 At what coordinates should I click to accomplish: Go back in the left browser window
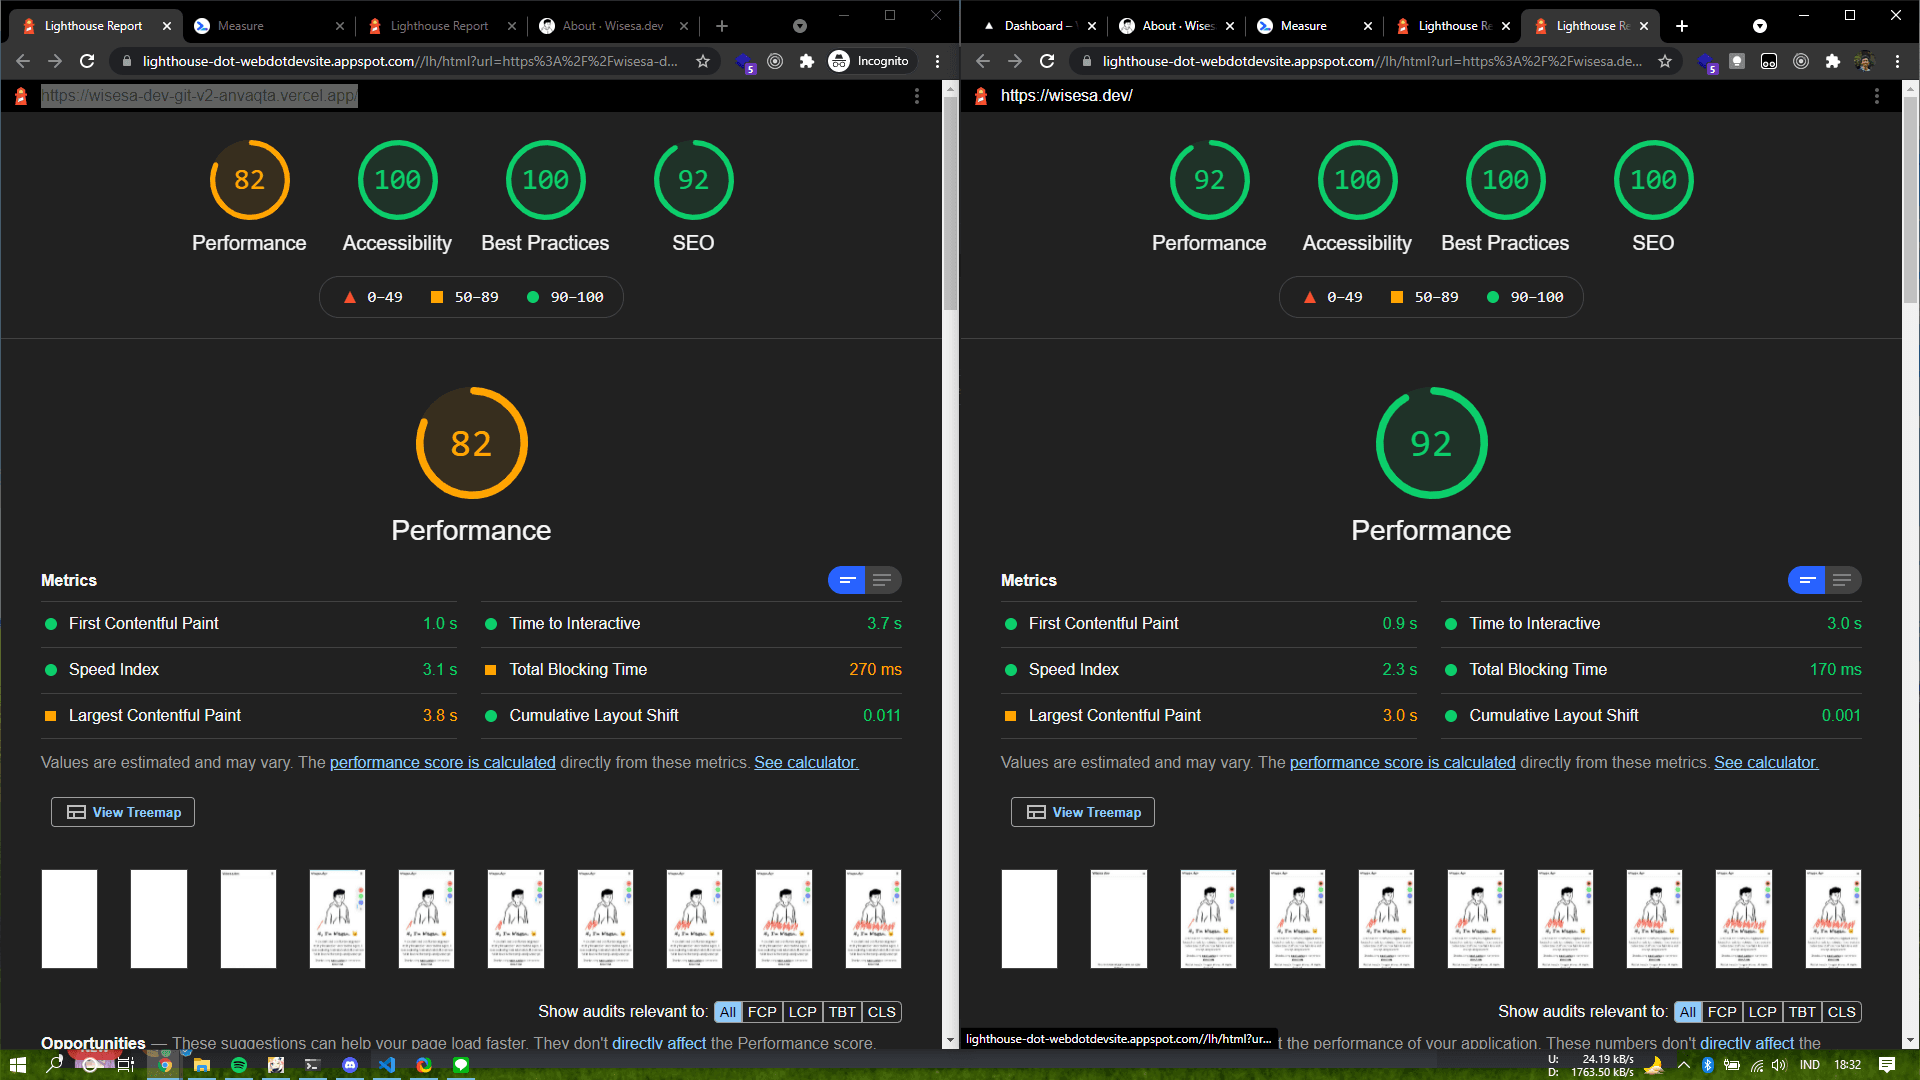point(23,61)
